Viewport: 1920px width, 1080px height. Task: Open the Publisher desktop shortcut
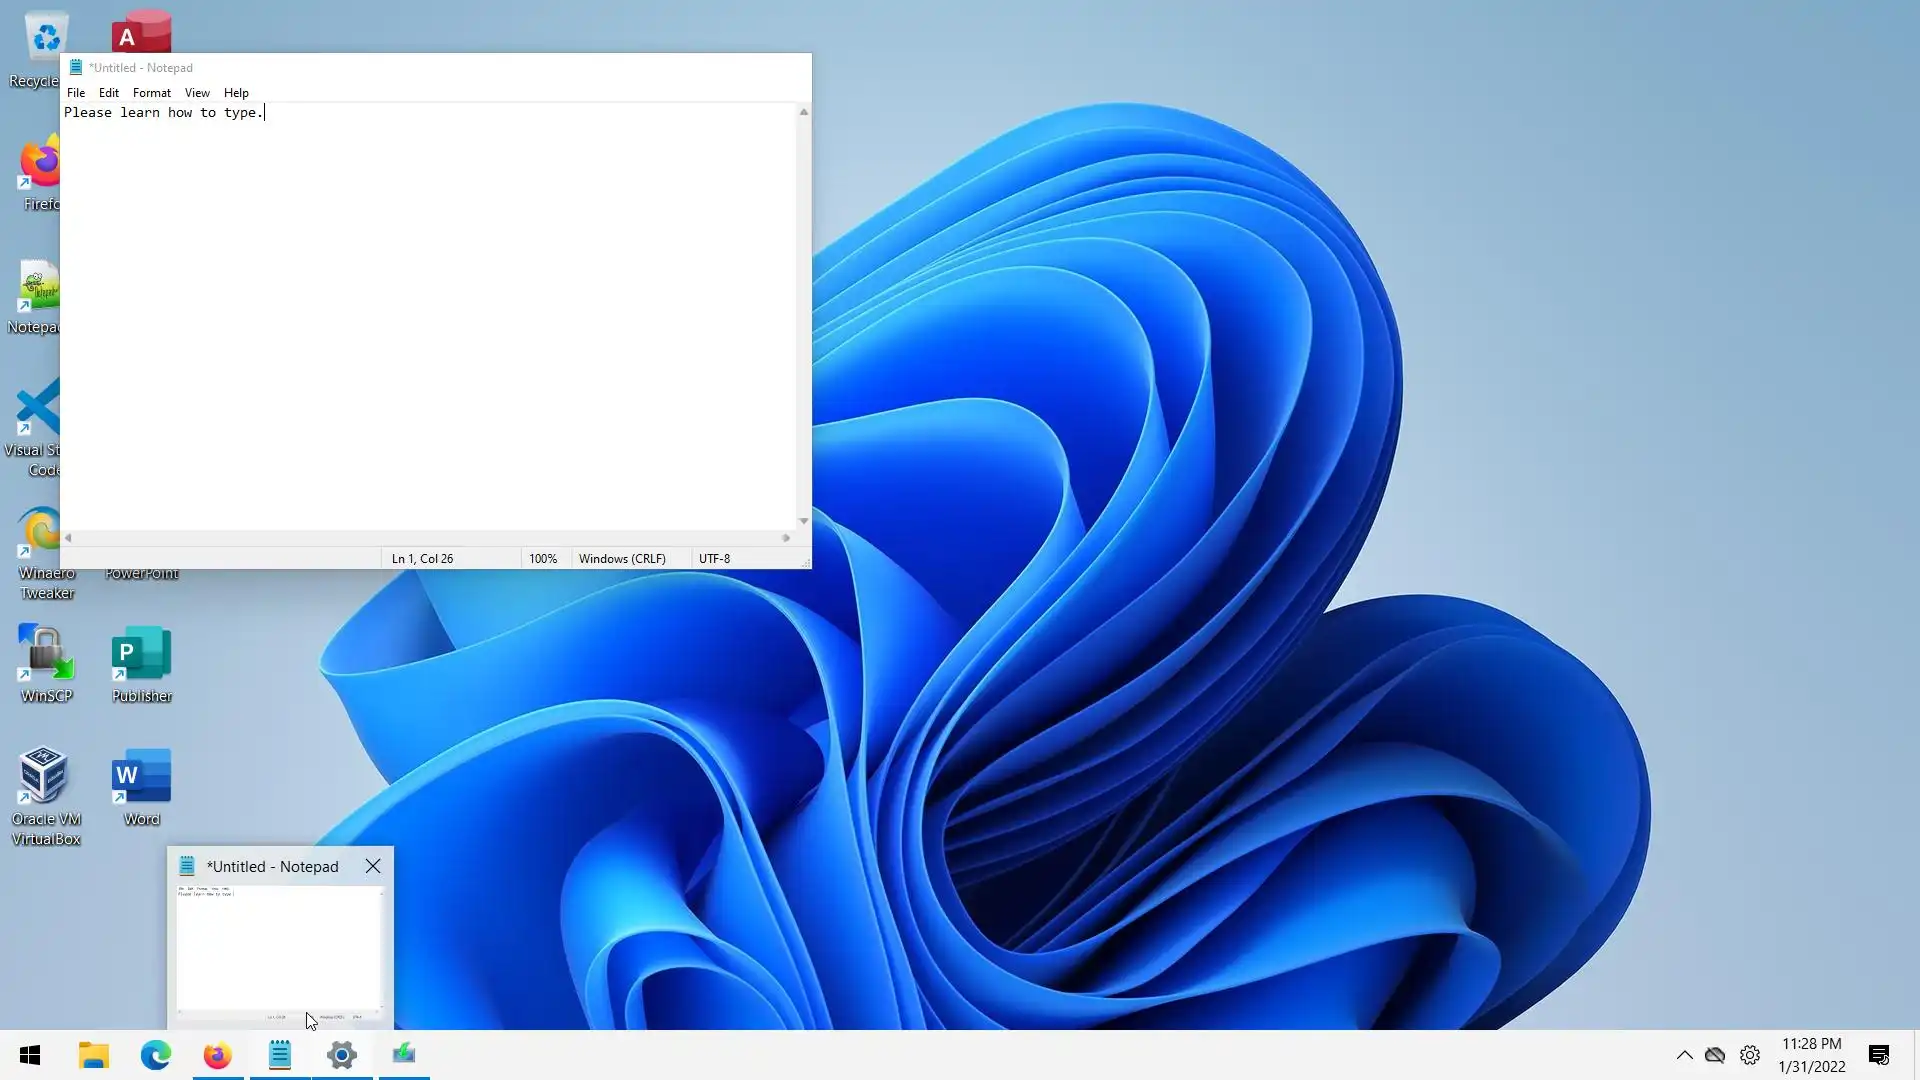141,664
